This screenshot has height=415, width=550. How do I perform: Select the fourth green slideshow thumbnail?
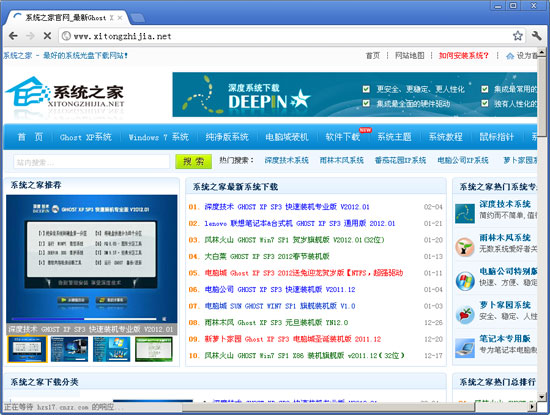(x=154, y=349)
